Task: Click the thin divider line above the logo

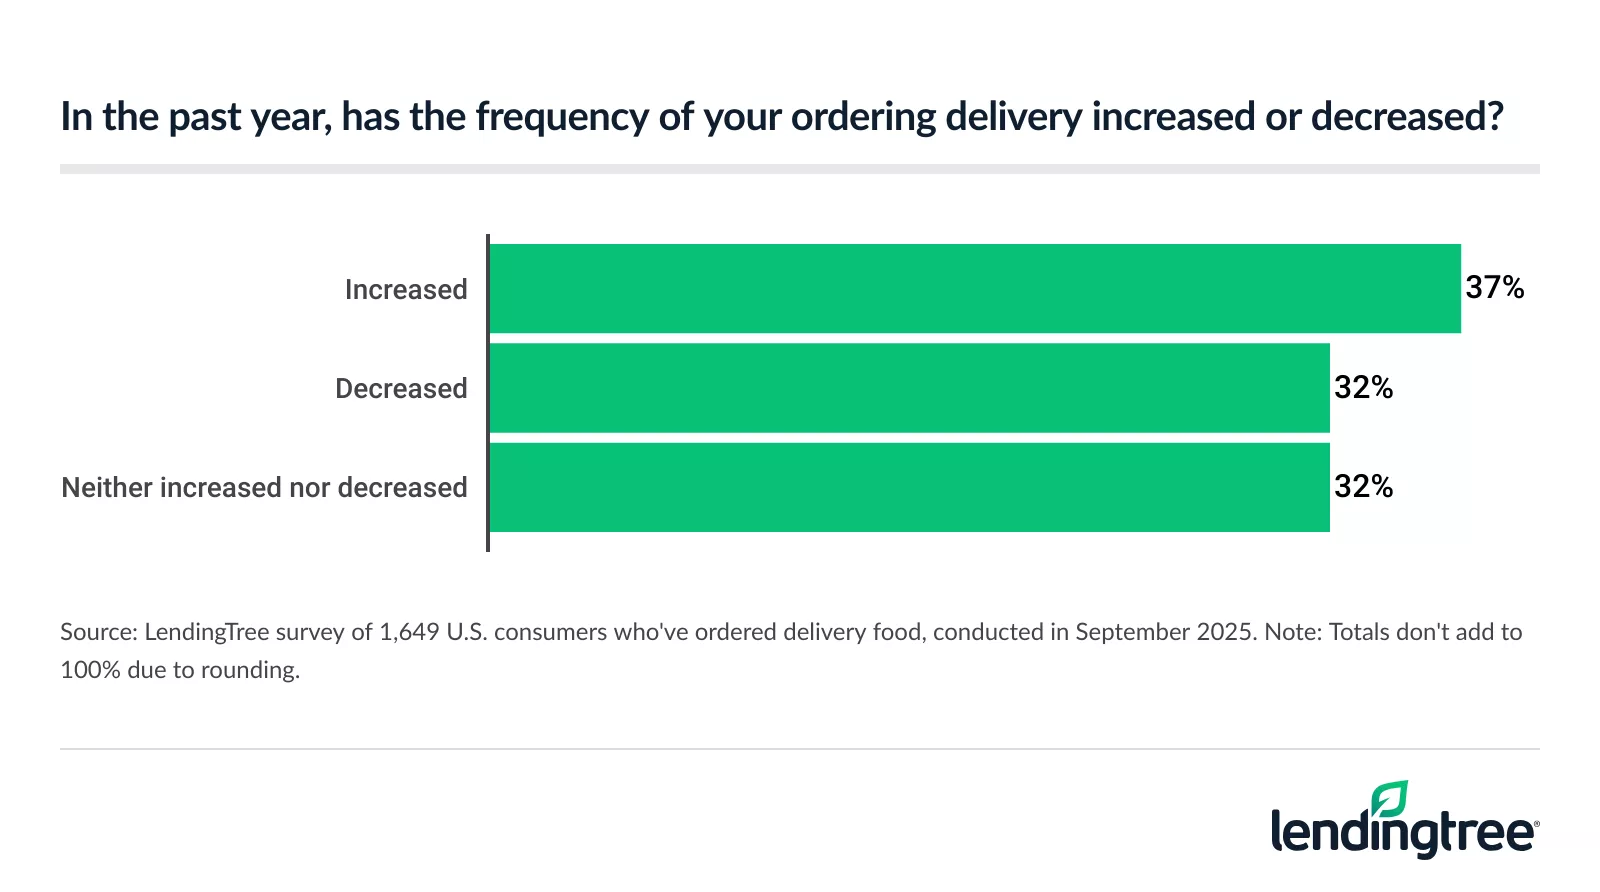Action: point(799,749)
